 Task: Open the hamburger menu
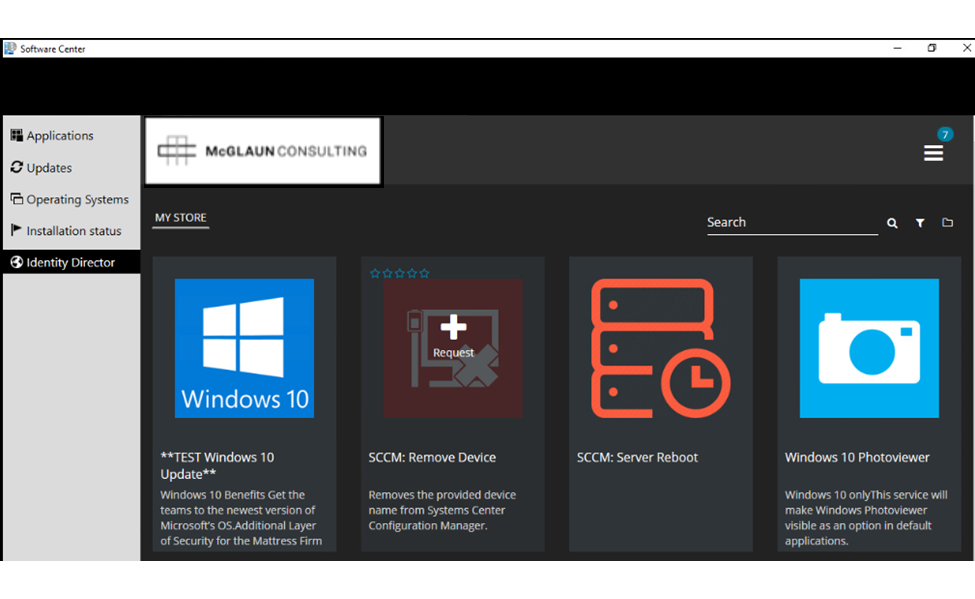point(933,153)
